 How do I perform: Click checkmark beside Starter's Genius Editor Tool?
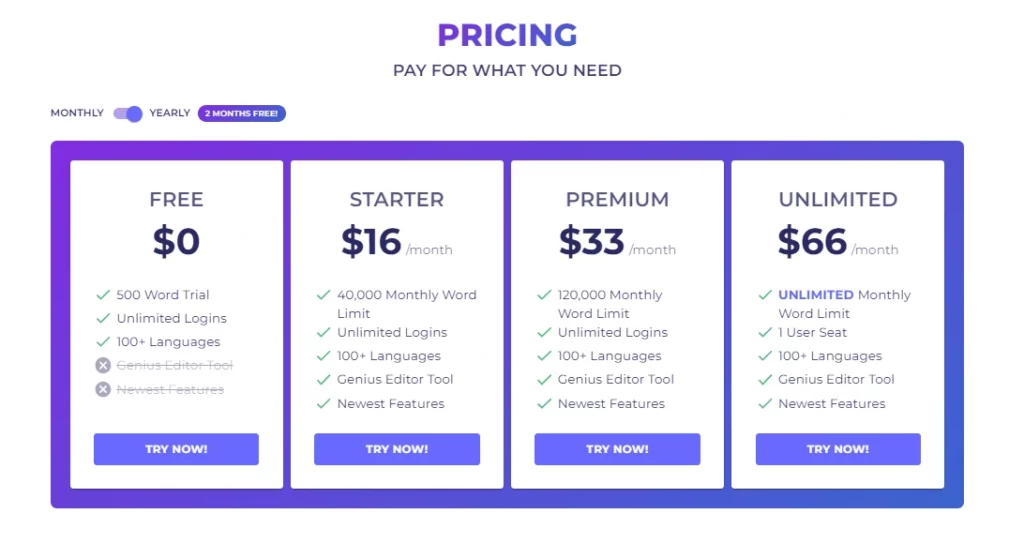(x=323, y=379)
